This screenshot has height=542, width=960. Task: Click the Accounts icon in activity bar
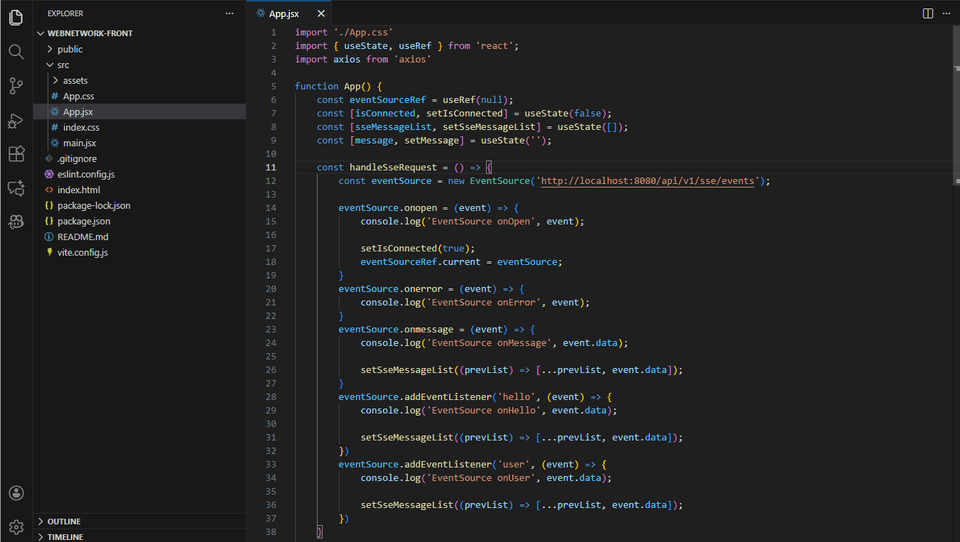pos(16,493)
